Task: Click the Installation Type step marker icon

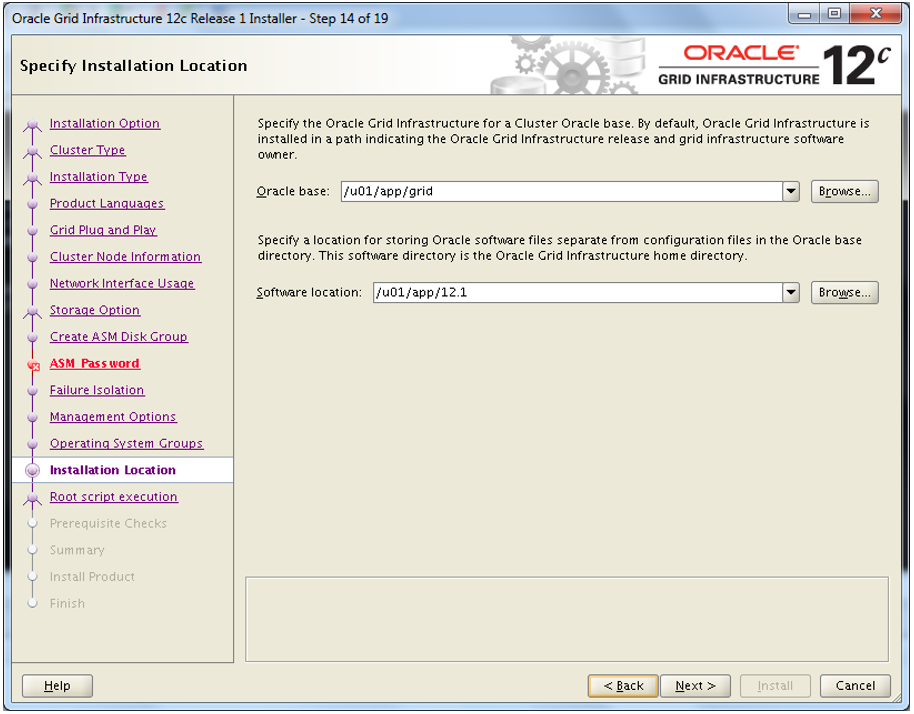Action: (x=33, y=179)
